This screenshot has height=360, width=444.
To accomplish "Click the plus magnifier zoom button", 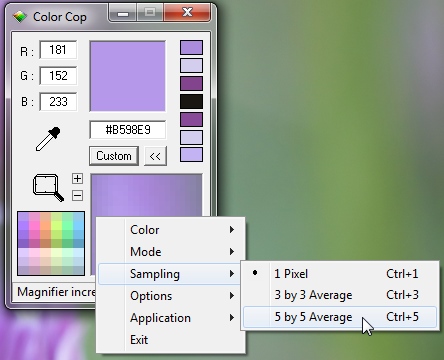I will pyautogui.click(x=77, y=178).
